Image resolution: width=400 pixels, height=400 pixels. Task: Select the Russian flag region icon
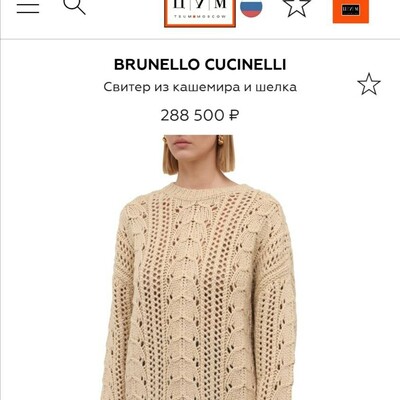point(251,8)
